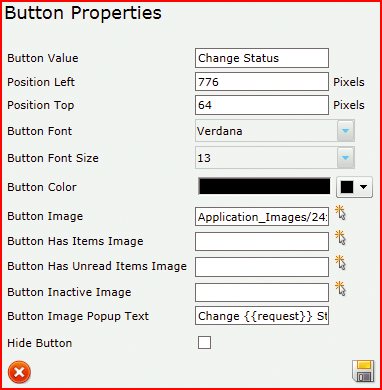This screenshot has height=390, width=382.
Task: Click the Position Top input field
Action: point(262,105)
